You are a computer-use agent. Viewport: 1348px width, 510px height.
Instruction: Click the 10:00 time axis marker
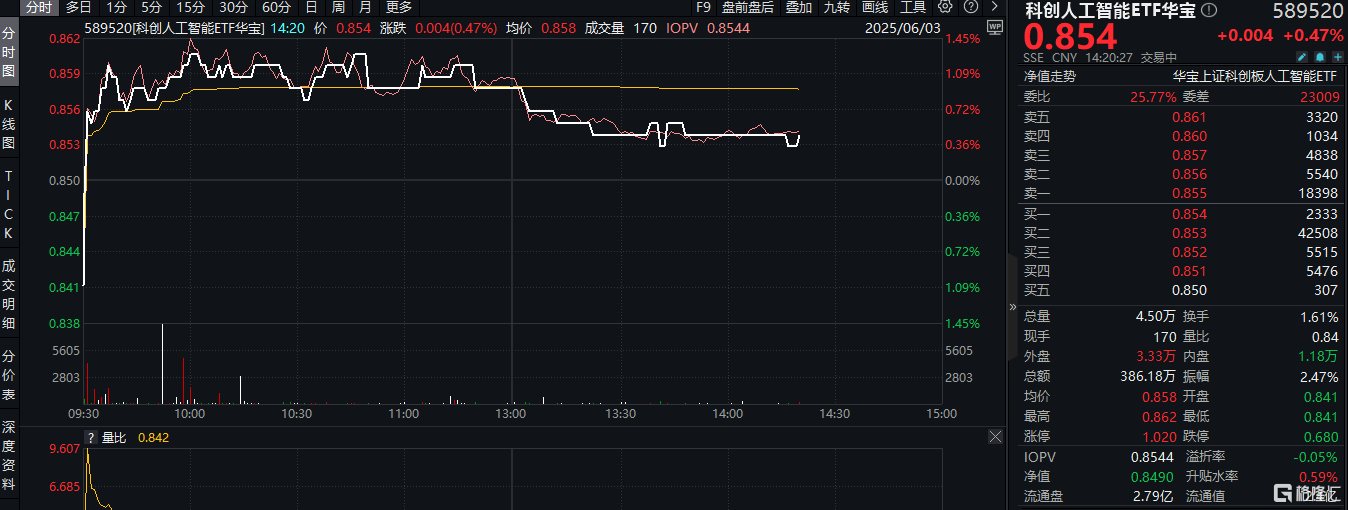[x=189, y=413]
